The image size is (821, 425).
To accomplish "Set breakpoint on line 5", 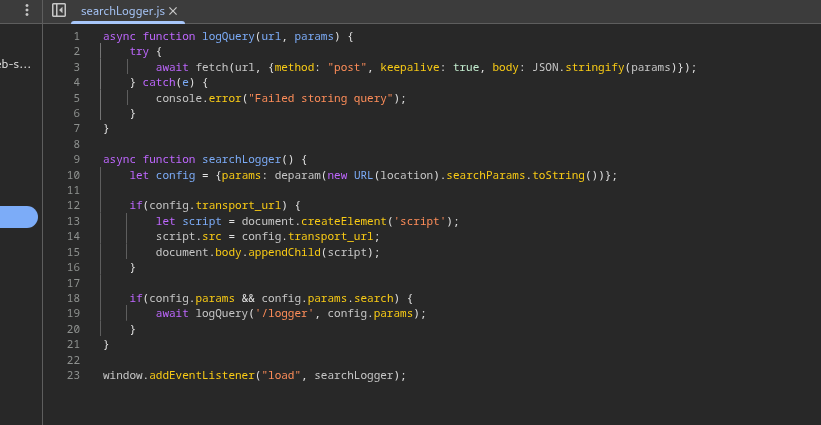I will 76,98.
